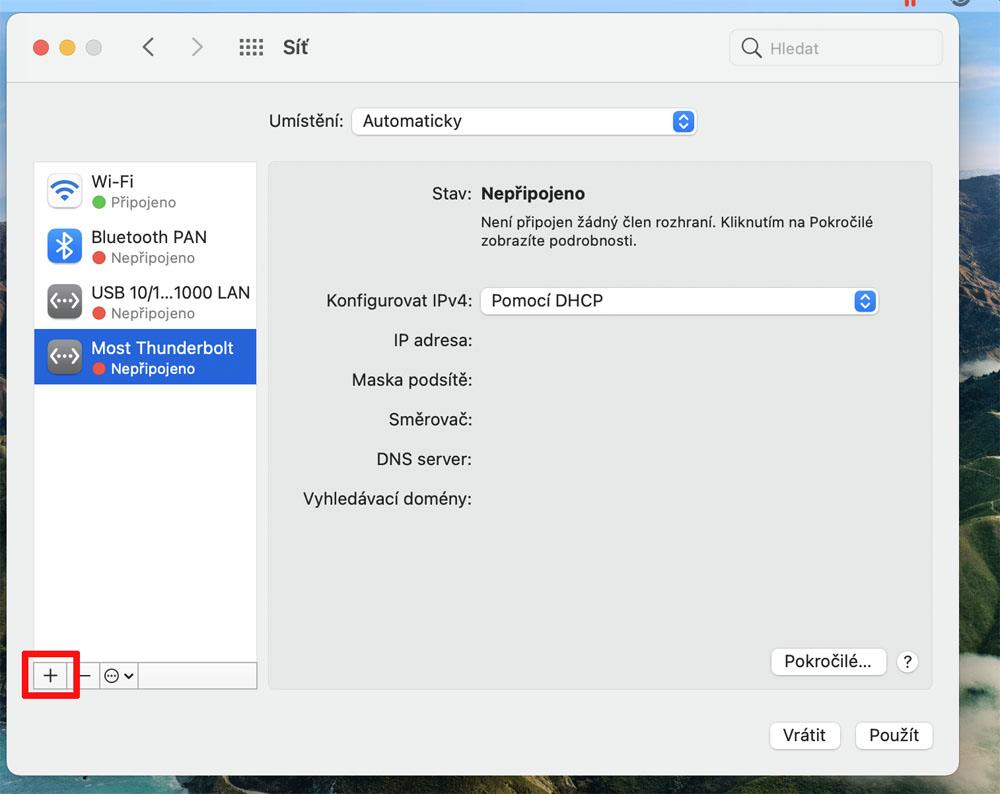Open the Umístění location dropdown

pyautogui.click(x=523, y=121)
